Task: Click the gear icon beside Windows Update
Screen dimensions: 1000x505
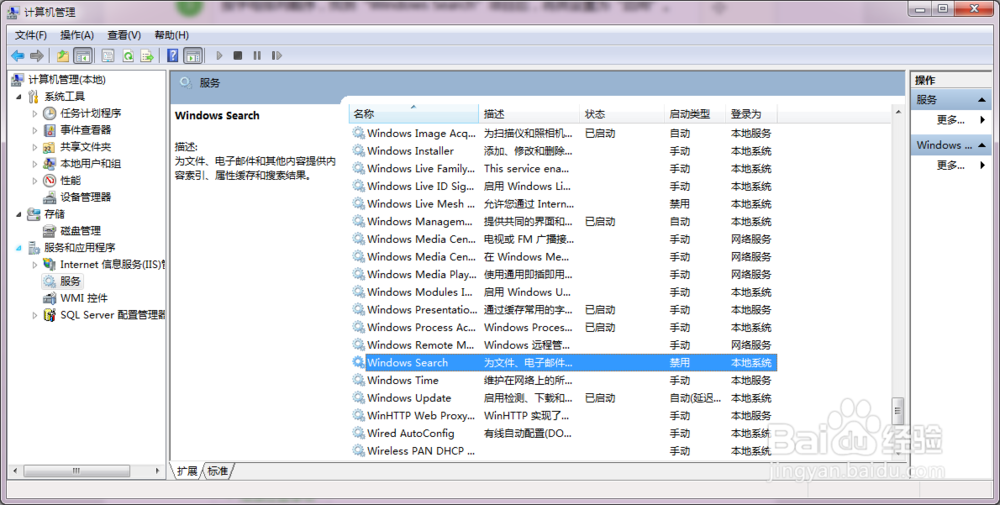Action: coord(358,398)
